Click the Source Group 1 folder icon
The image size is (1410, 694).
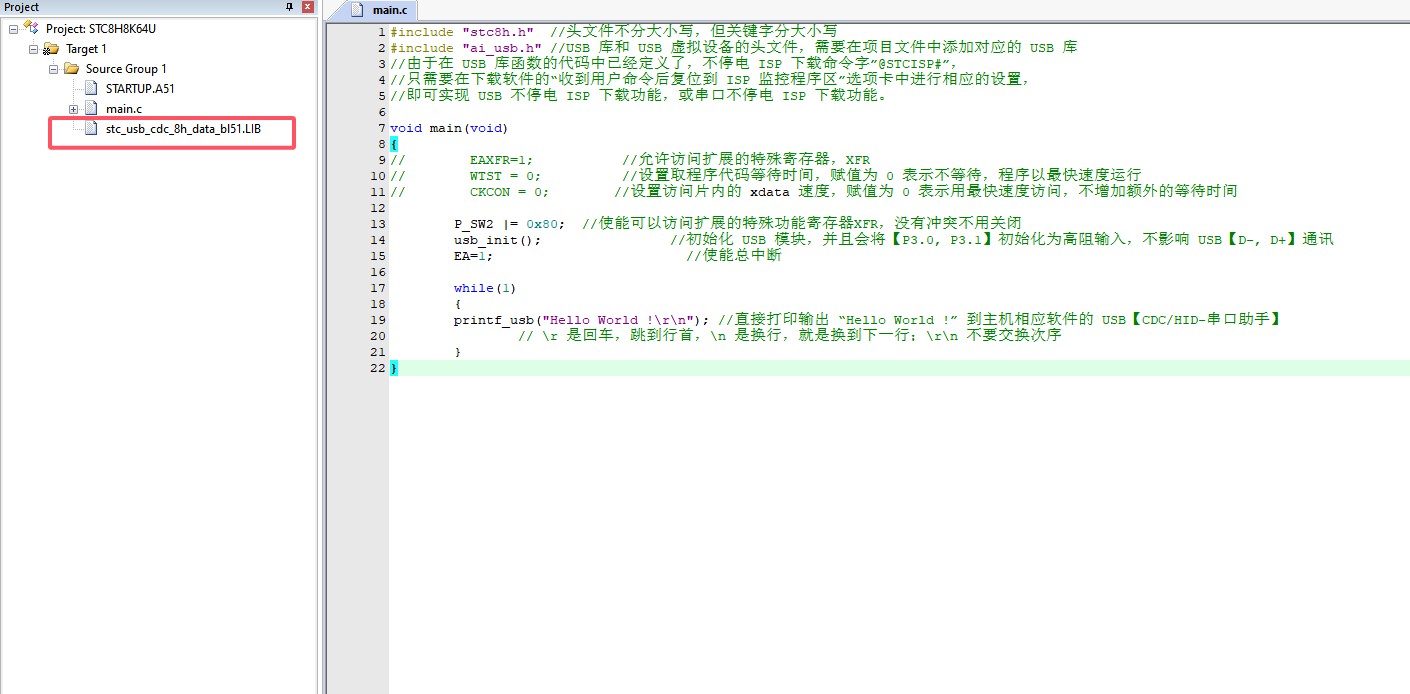pos(71,69)
